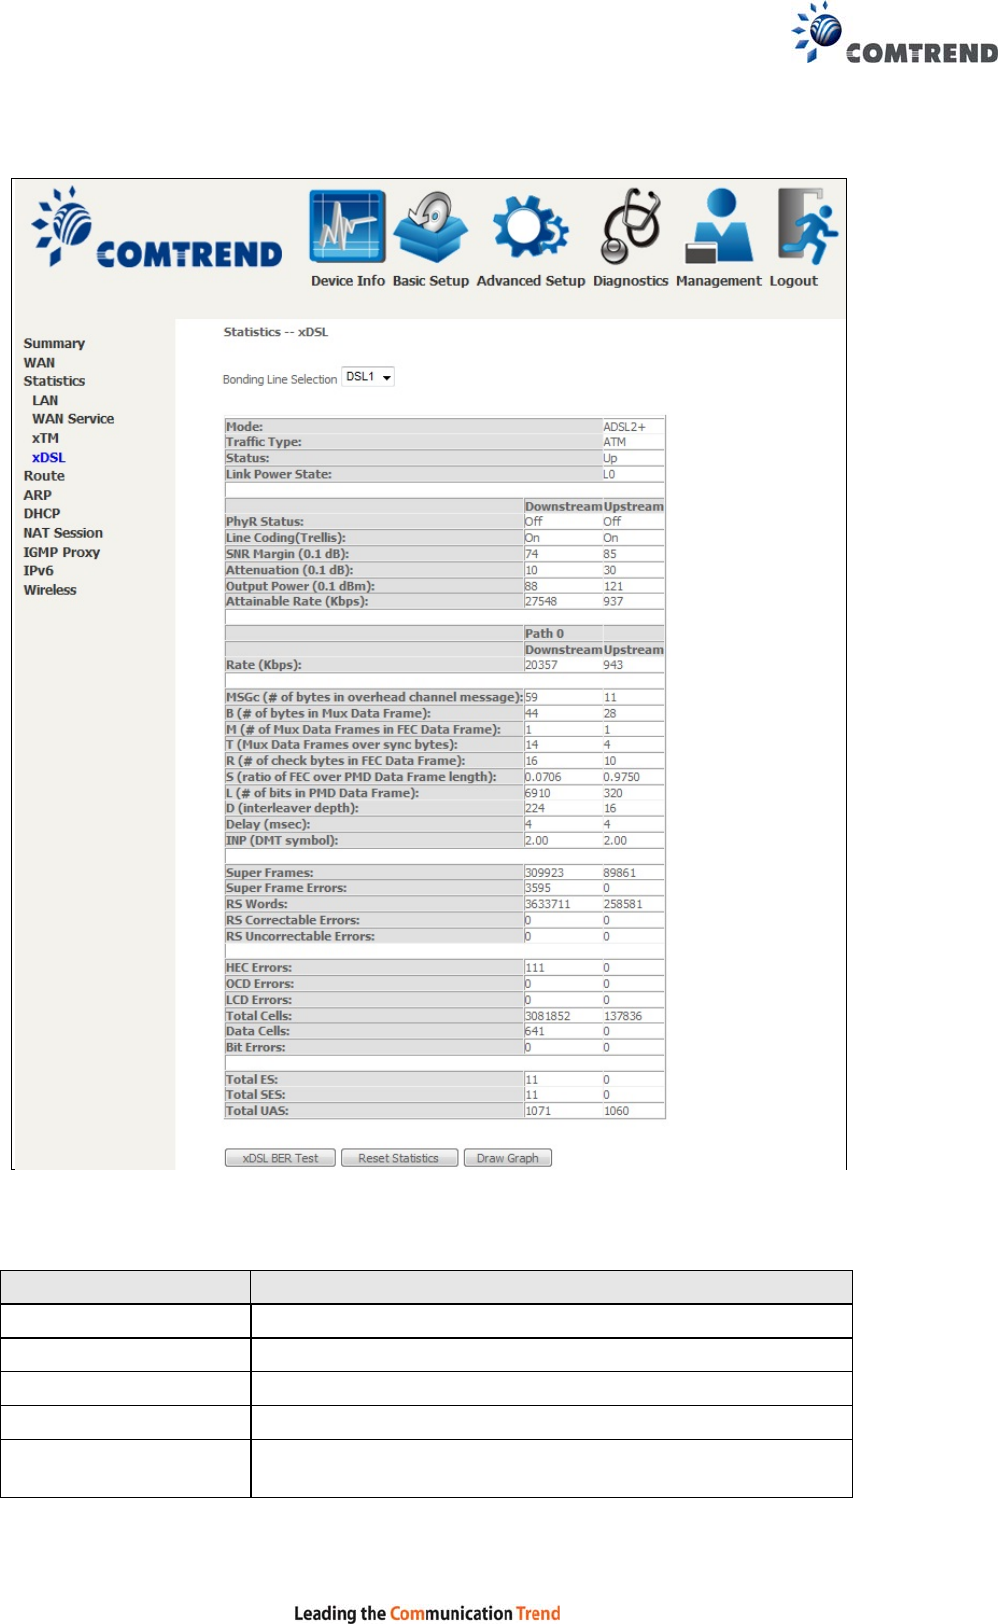
Task: Click downstream Total UAS value 1071
Action: 538,1111
